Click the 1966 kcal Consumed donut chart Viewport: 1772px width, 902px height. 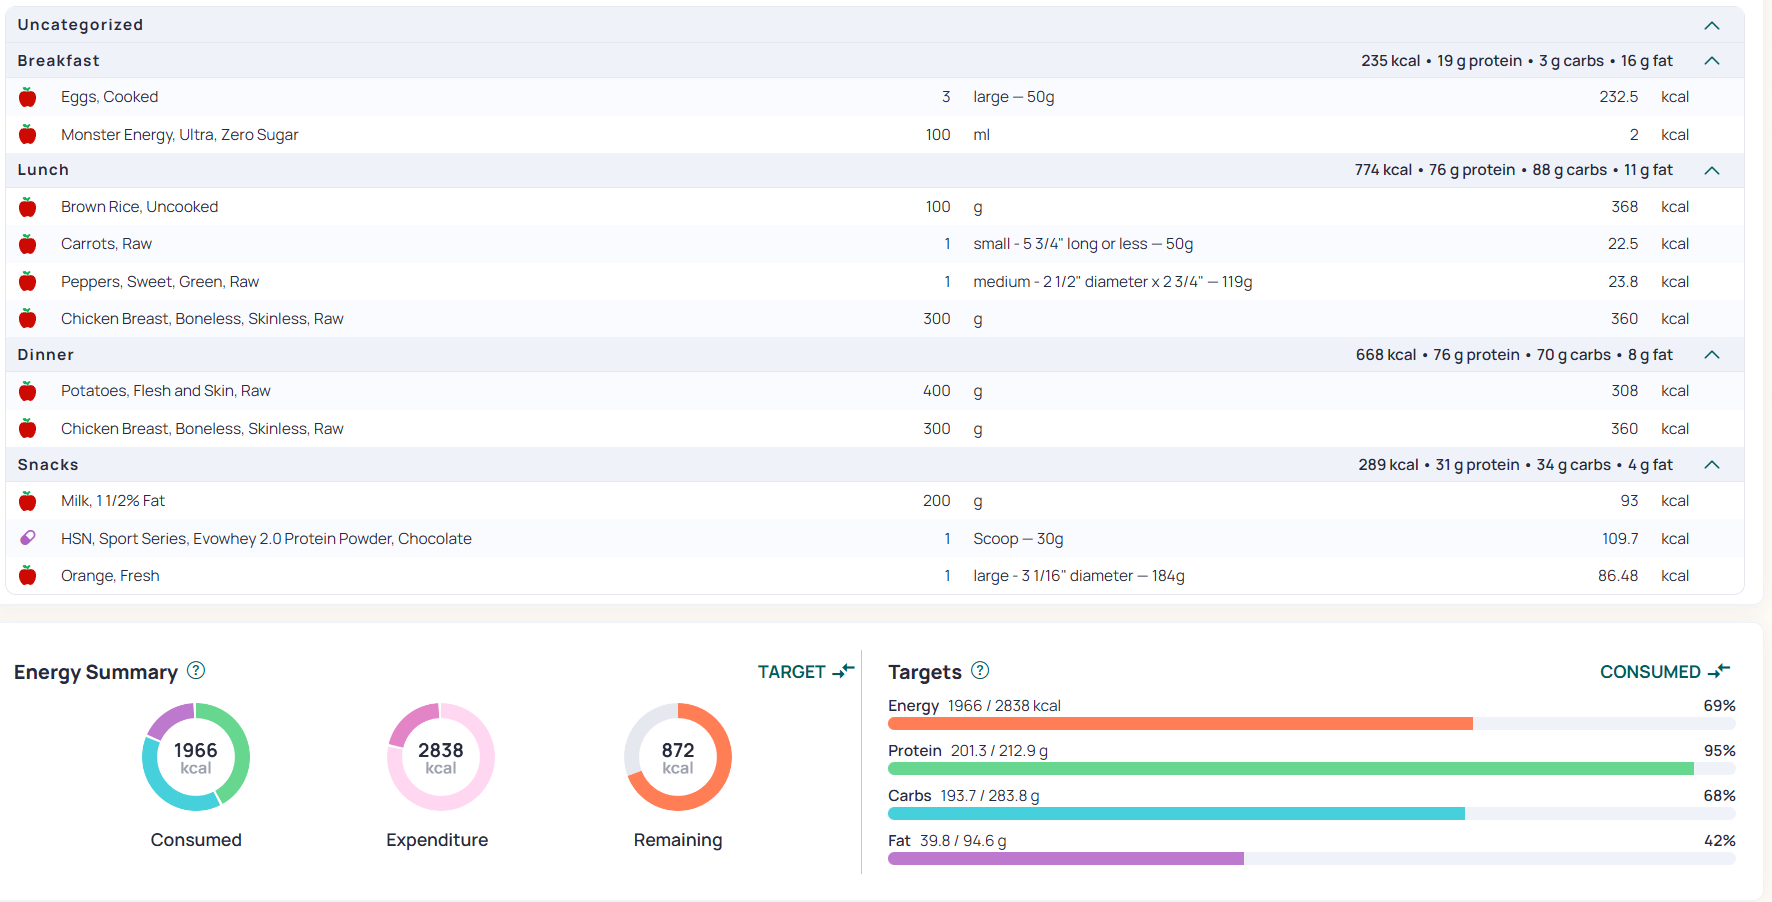pos(196,757)
